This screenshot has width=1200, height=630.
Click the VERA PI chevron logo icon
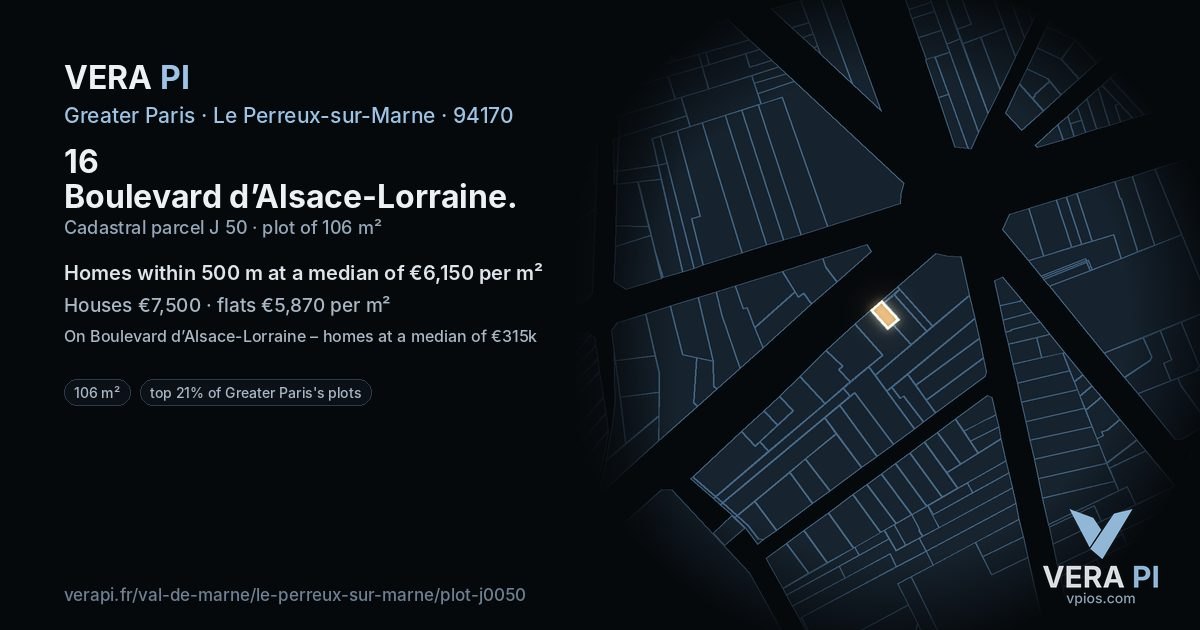click(1100, 533)
